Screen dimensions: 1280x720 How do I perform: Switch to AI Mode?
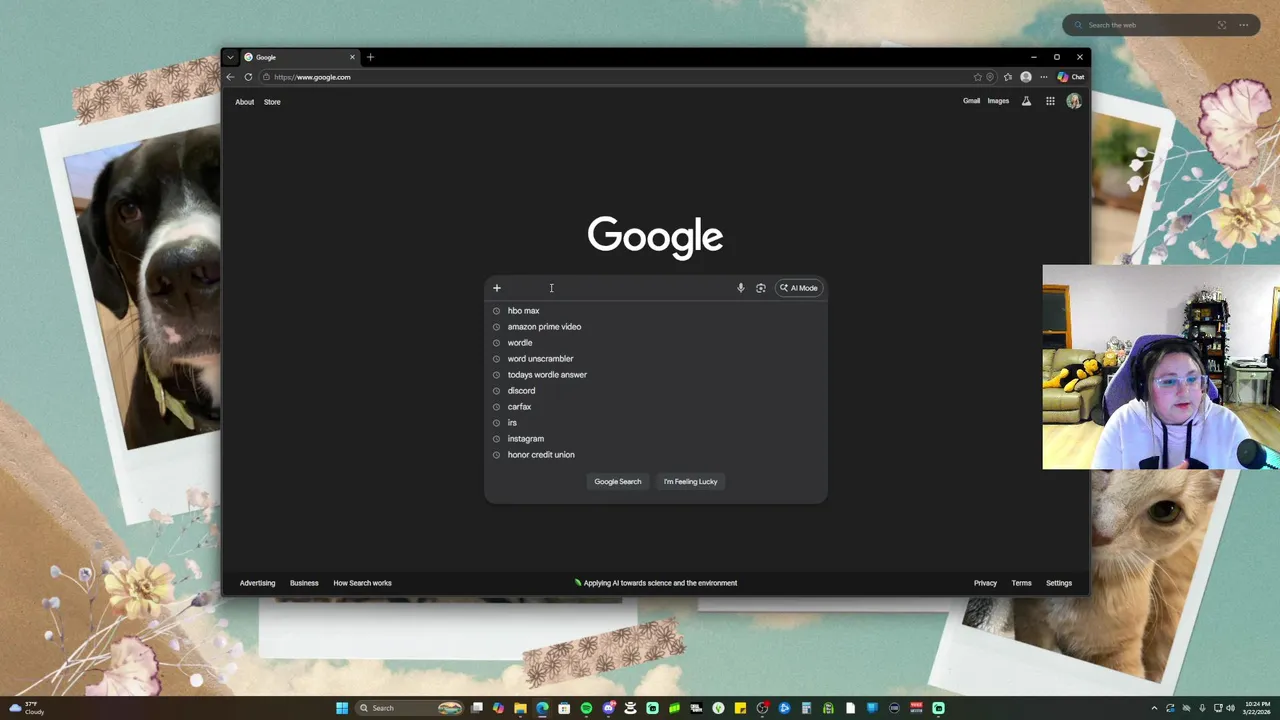click(x=799, y=288)
